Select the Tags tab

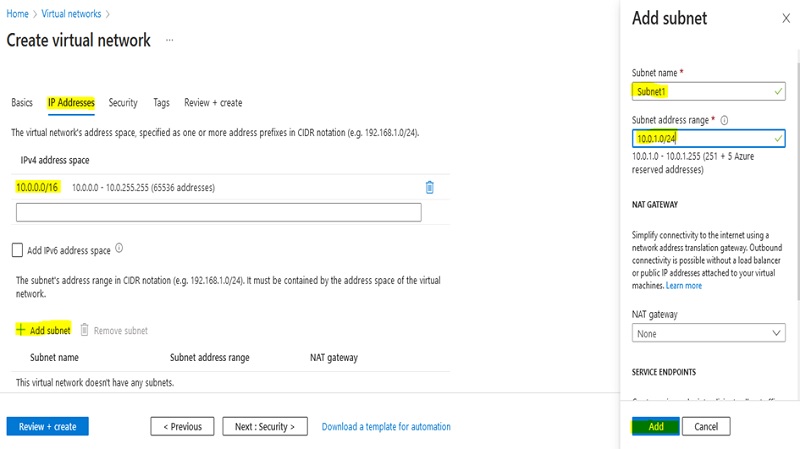tap(161, 103)
